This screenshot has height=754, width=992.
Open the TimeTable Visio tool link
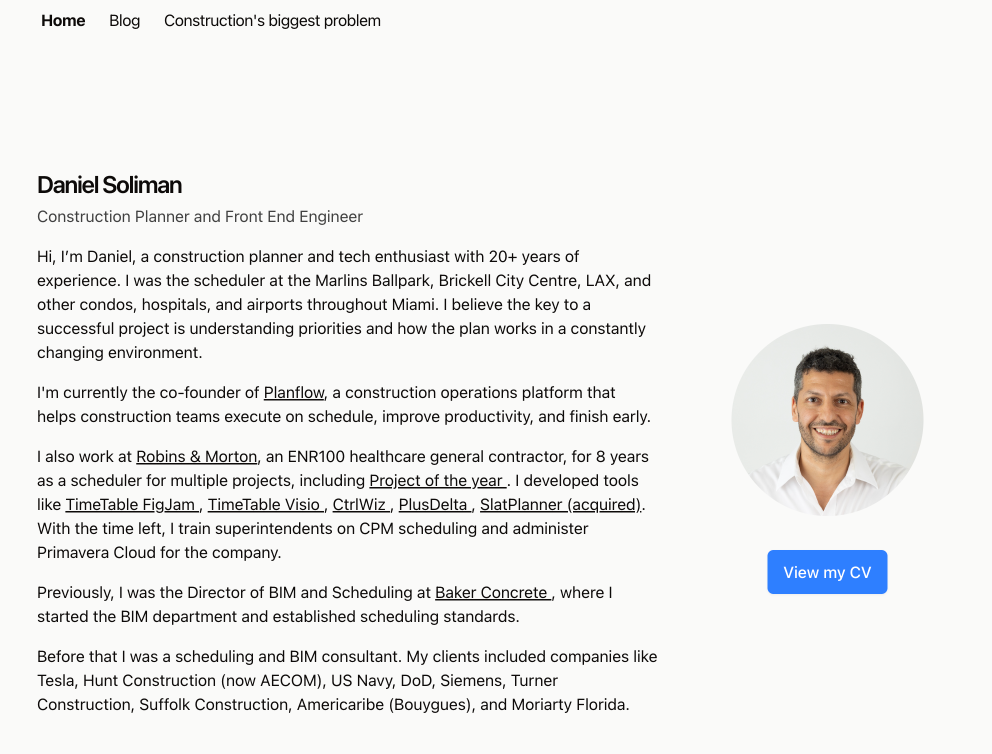click(x=266, y=505)
